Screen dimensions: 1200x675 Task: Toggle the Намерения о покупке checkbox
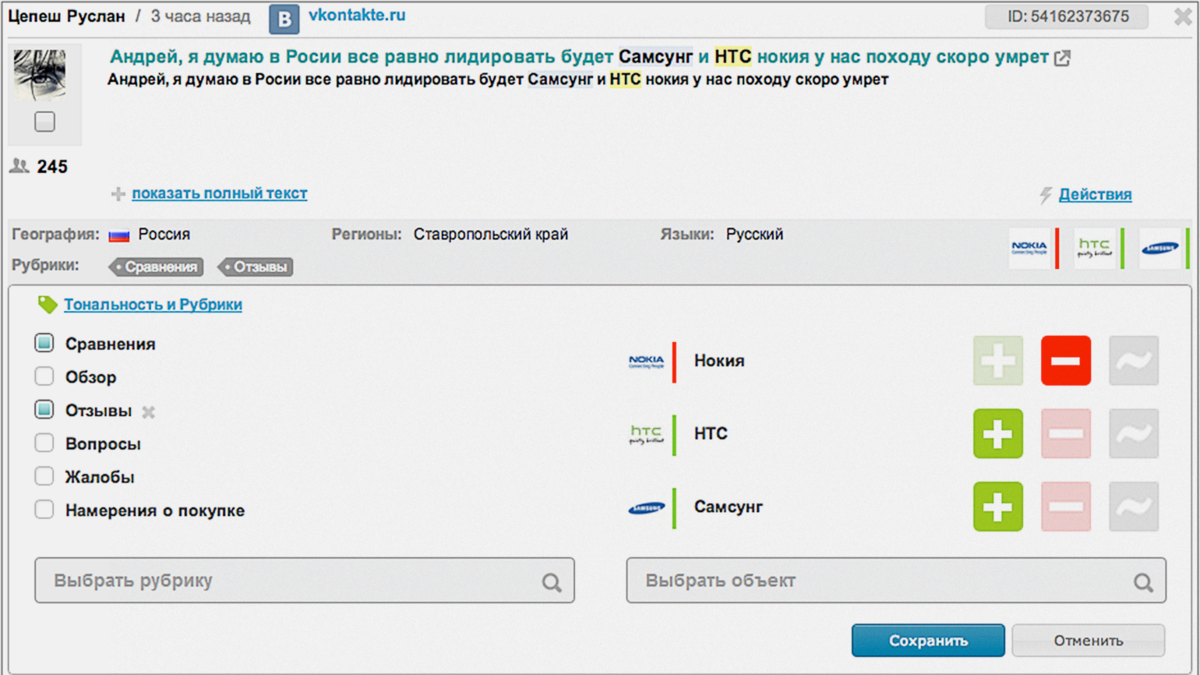(x=44, y=509)
